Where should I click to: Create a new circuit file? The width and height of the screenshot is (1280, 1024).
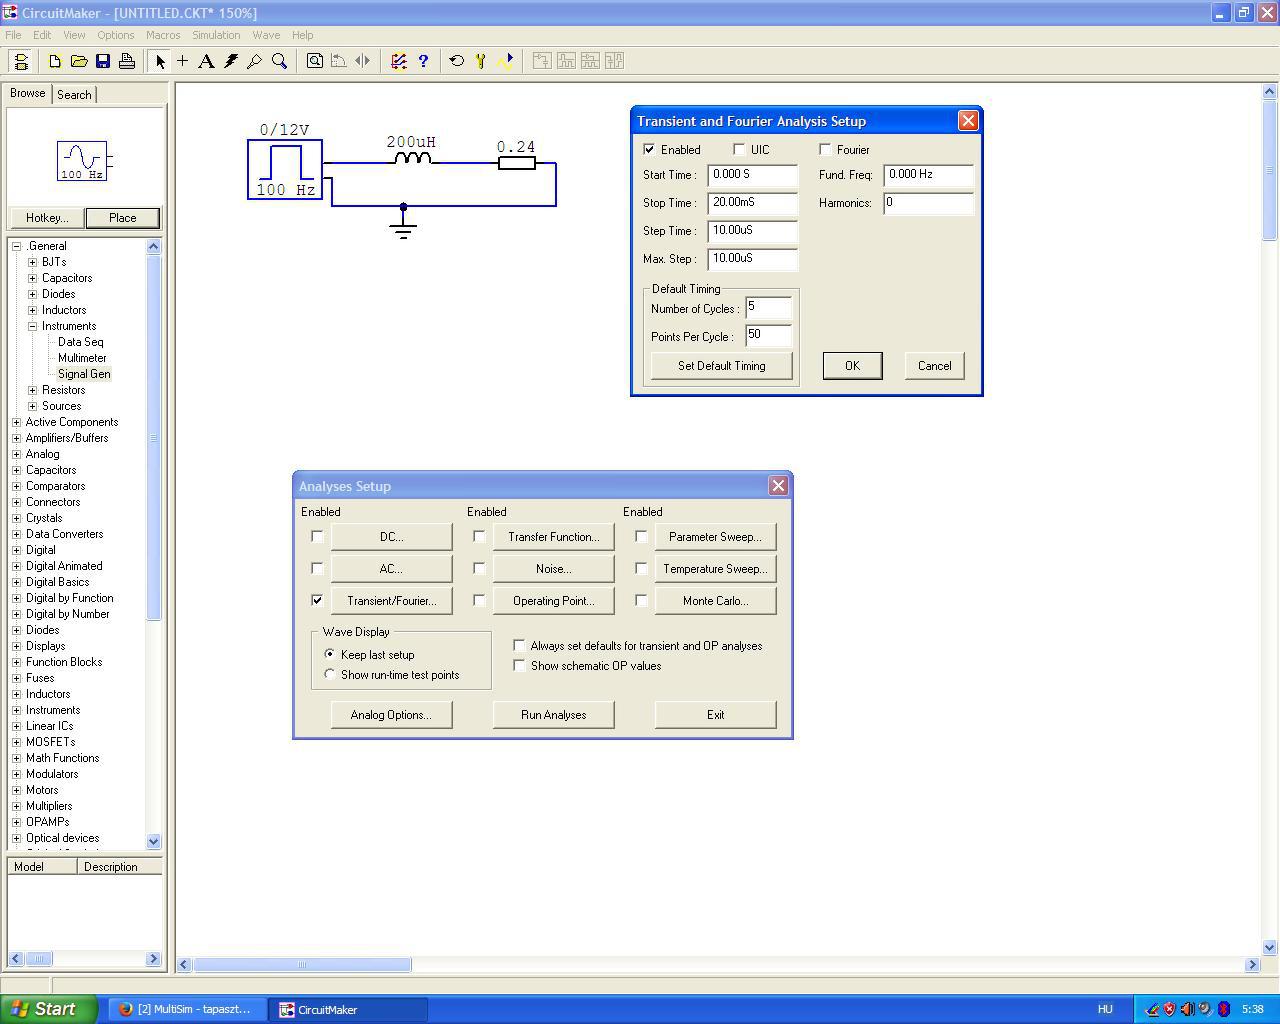[55, 61]
